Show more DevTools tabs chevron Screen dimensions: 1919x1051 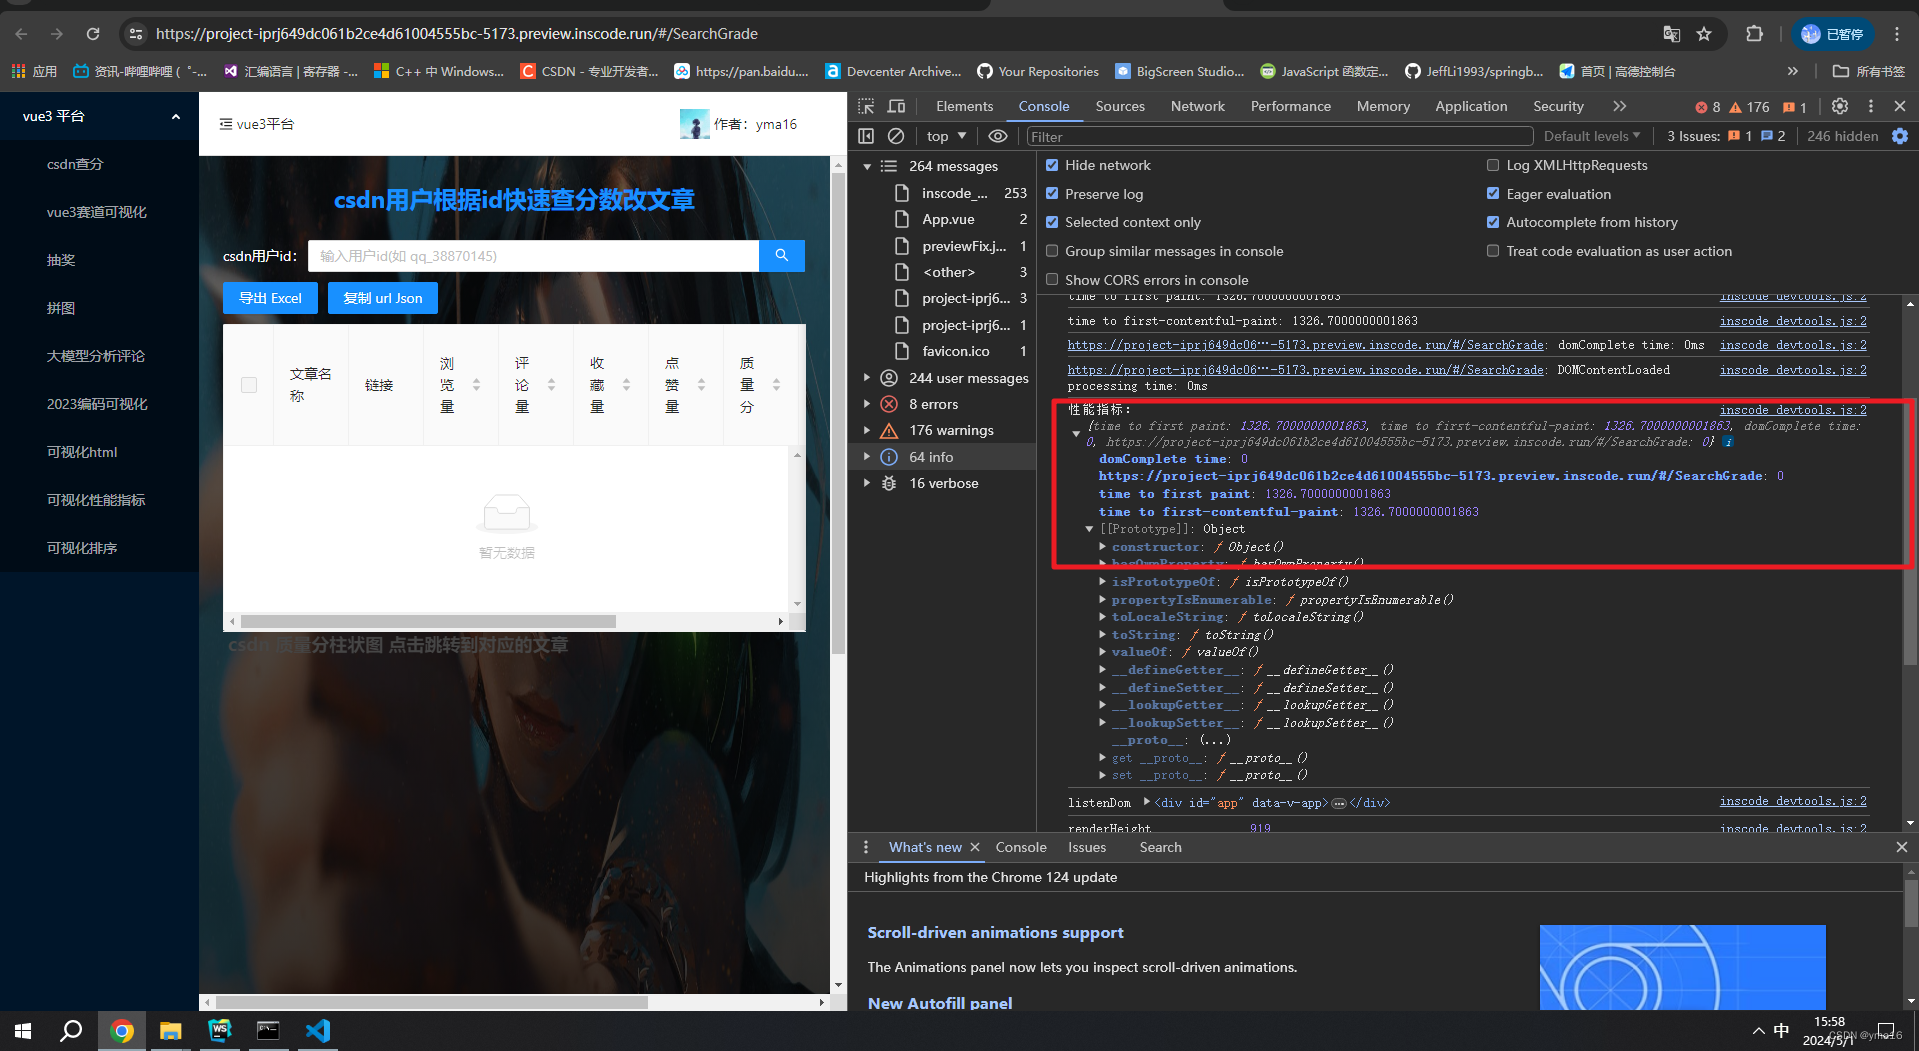[x=1619, y=106]
